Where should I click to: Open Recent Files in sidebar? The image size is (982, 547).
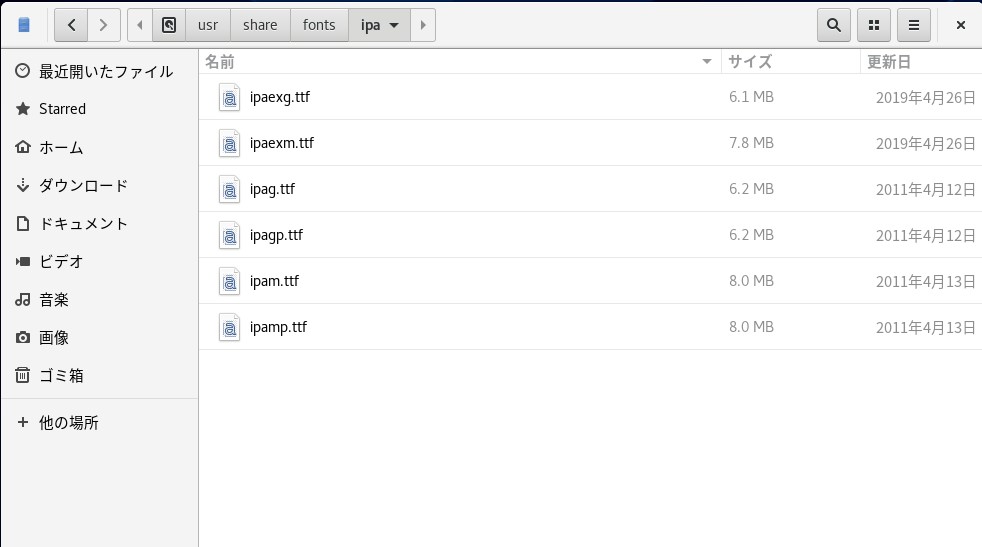105,72
